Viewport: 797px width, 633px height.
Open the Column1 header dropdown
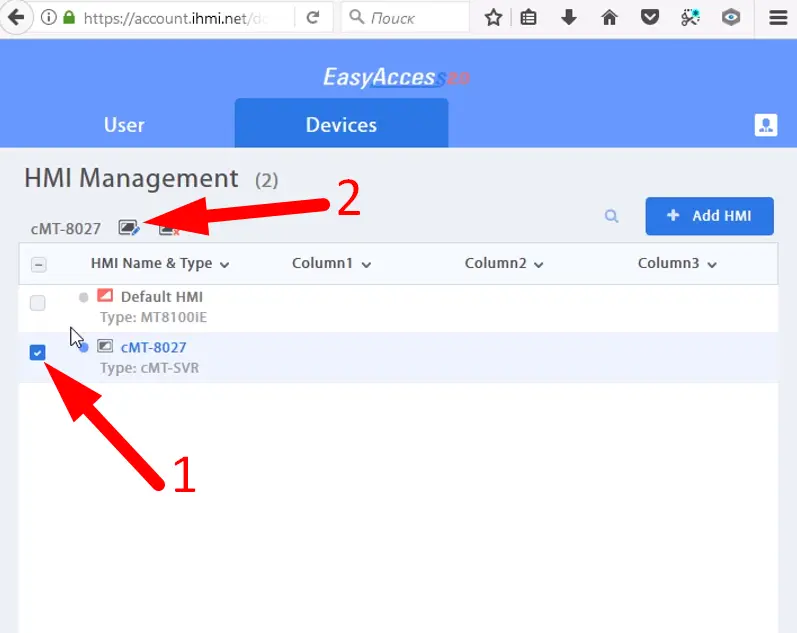[366, 264]
